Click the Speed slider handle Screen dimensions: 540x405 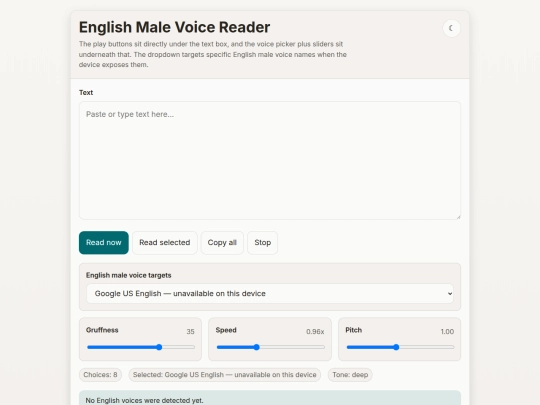point(256,347)
